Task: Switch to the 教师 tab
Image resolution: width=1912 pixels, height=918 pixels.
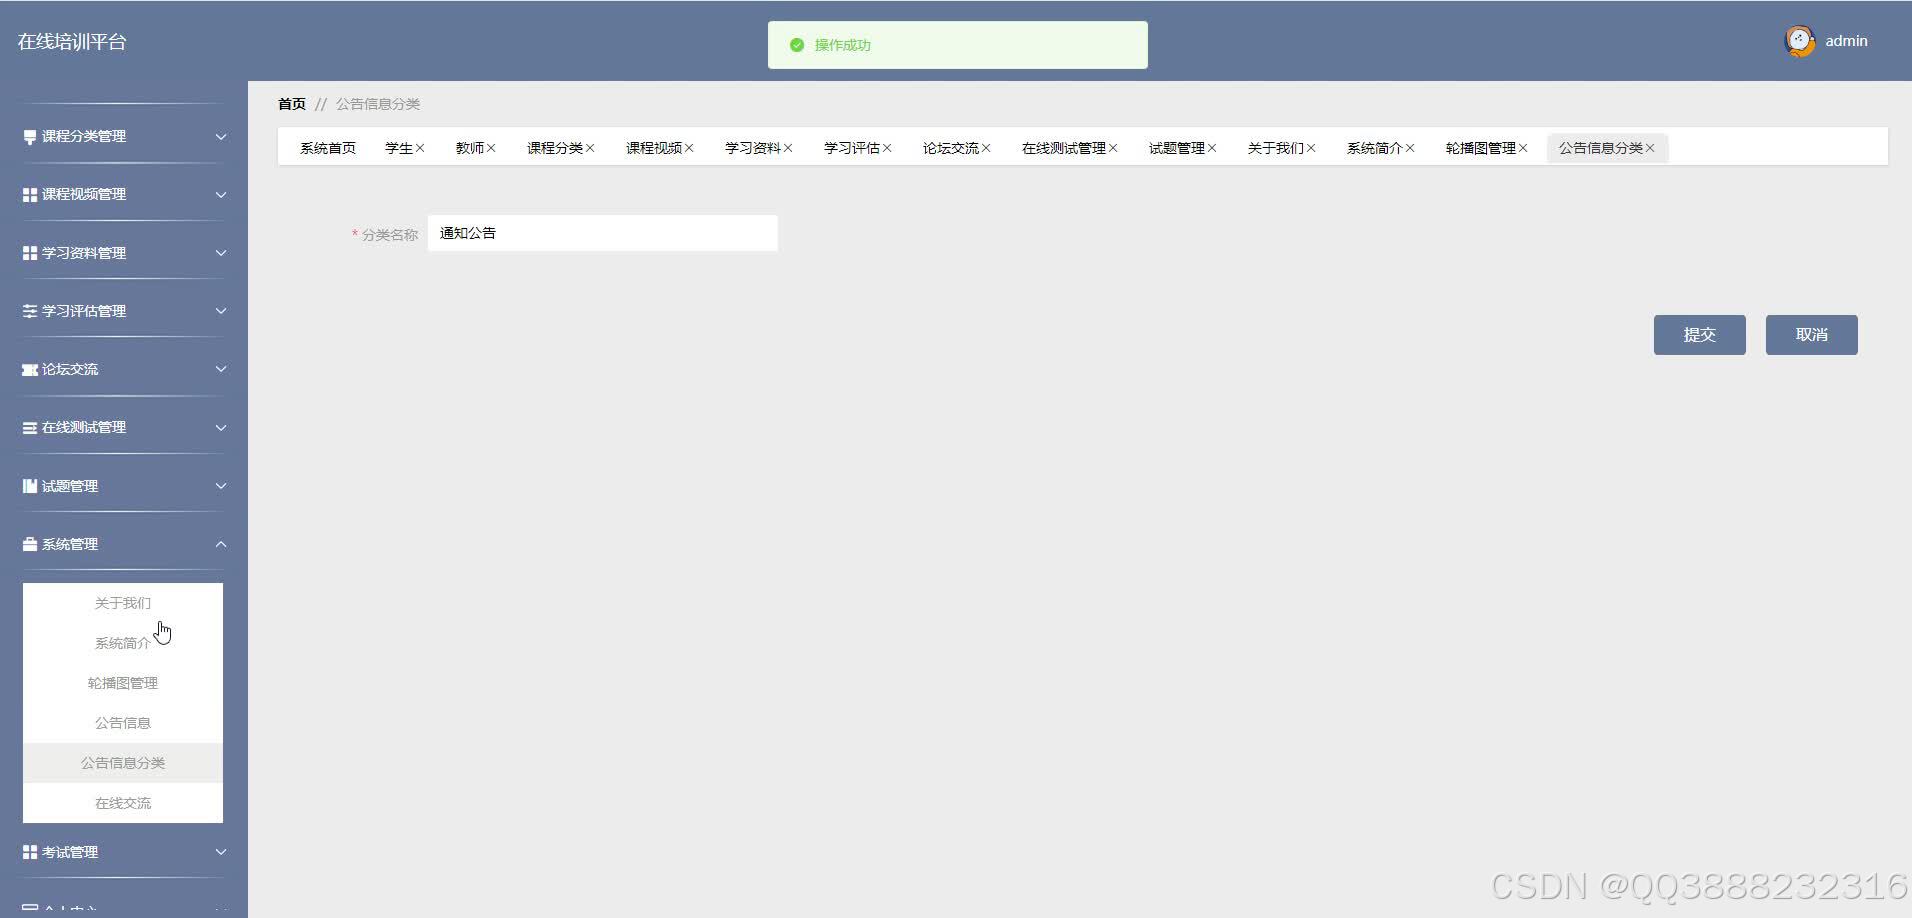Action: point(470,148)
